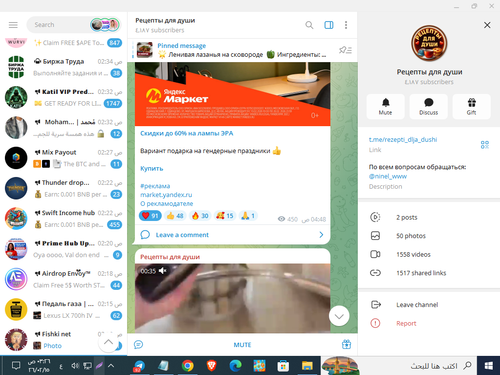Search within the channel using magnifier icon
This screenshot has width=500, height=375.
click(x=309, y=25)
